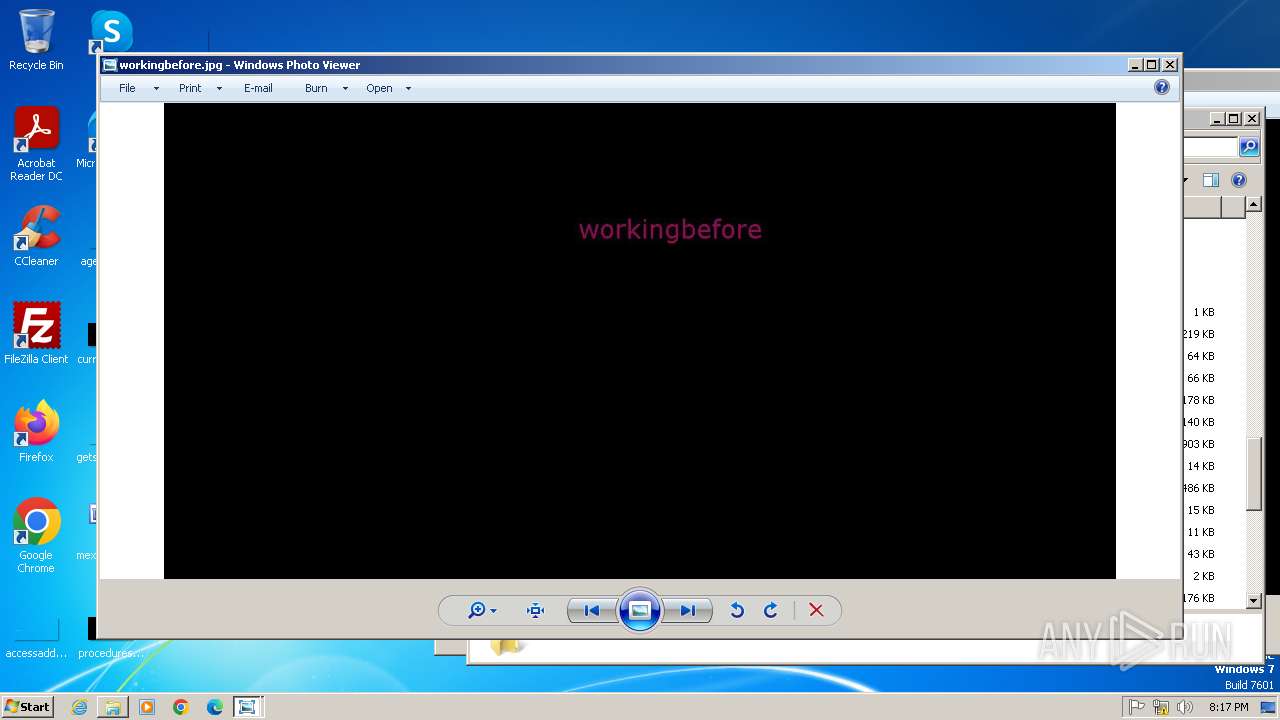Viewport: 1280px width, 720px height.
Task: Open the File menu
Action: coord(127,88)
